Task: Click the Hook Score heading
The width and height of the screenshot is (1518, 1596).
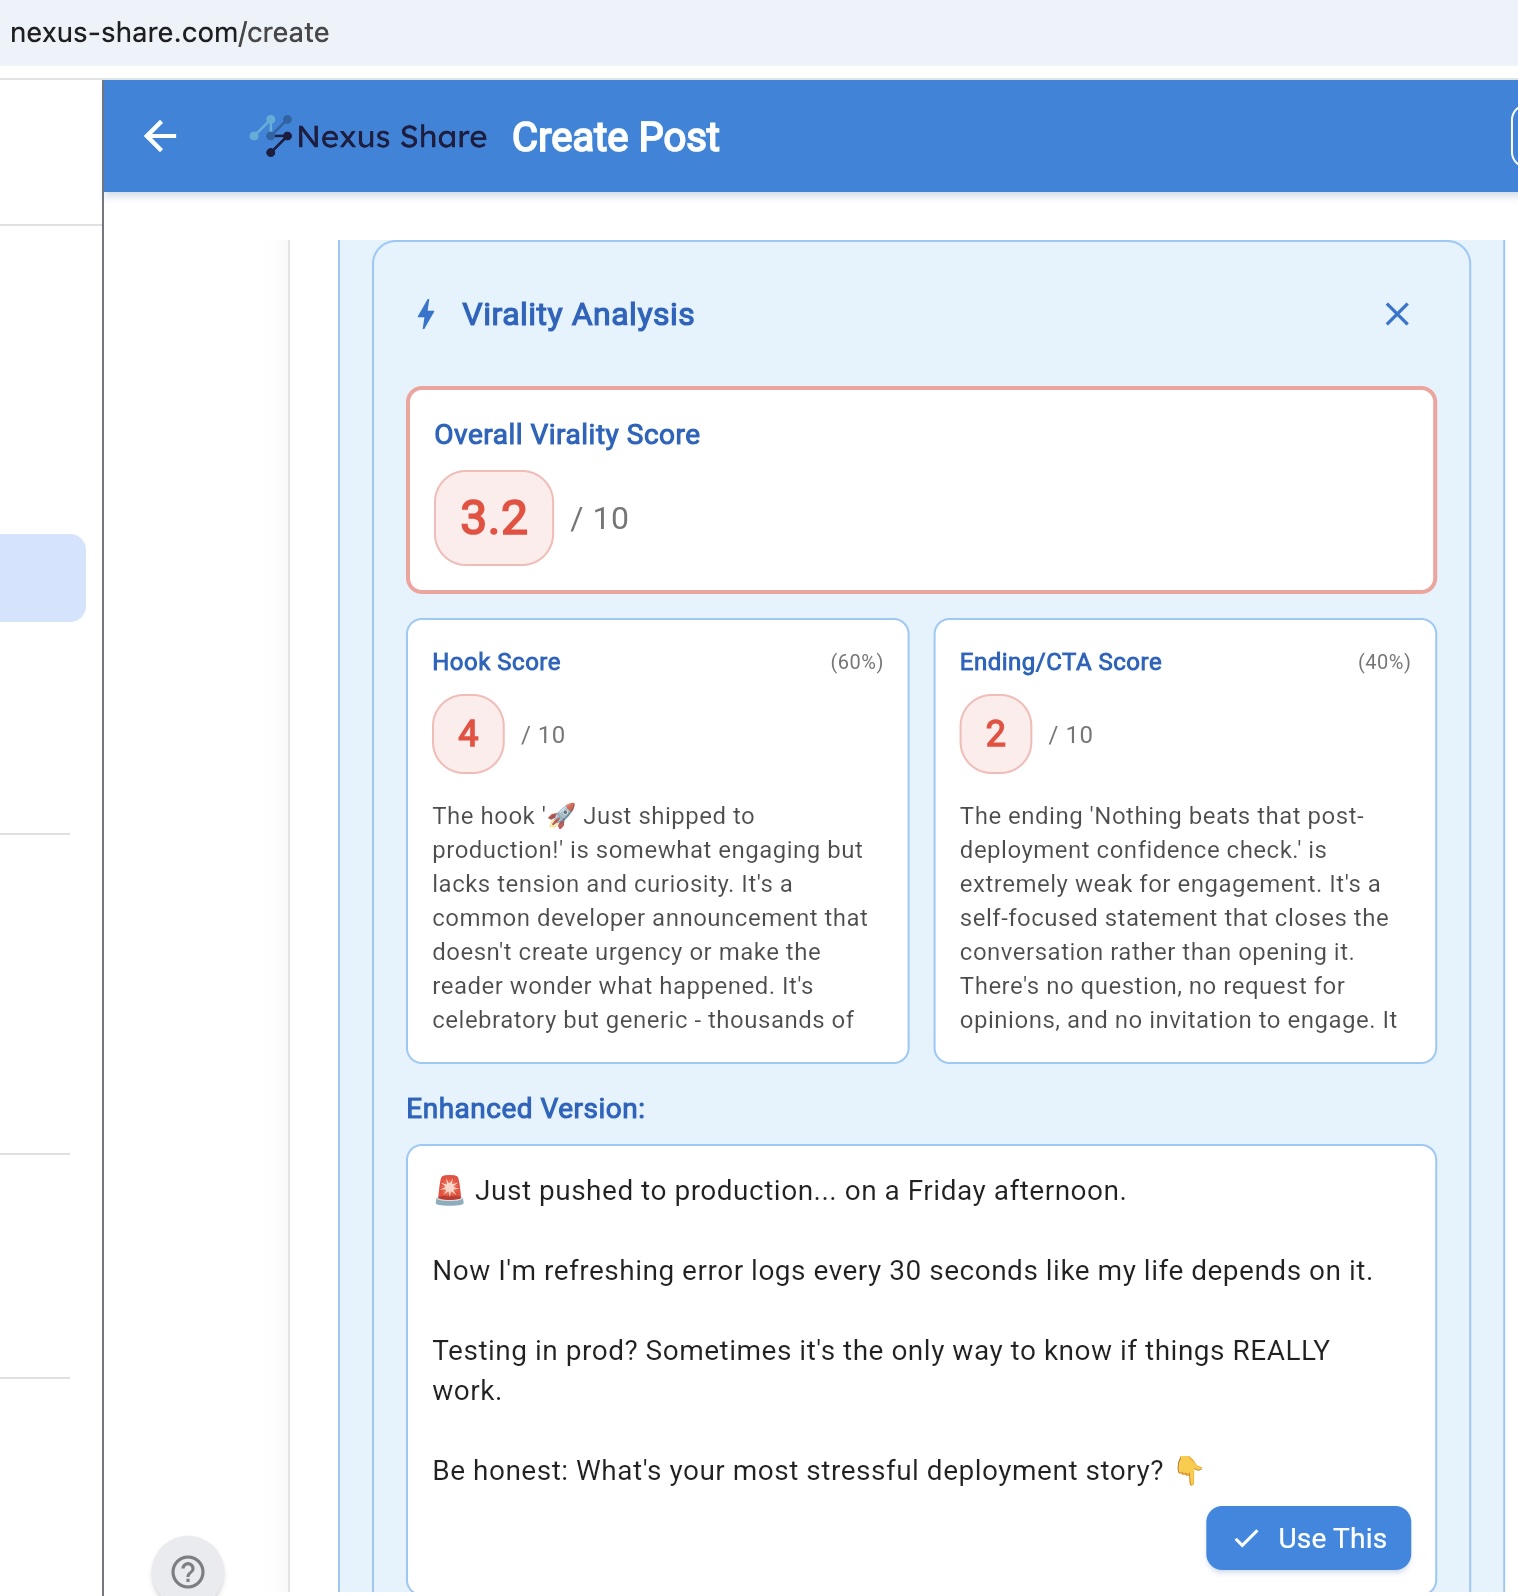Action: (x=496, y=662)
